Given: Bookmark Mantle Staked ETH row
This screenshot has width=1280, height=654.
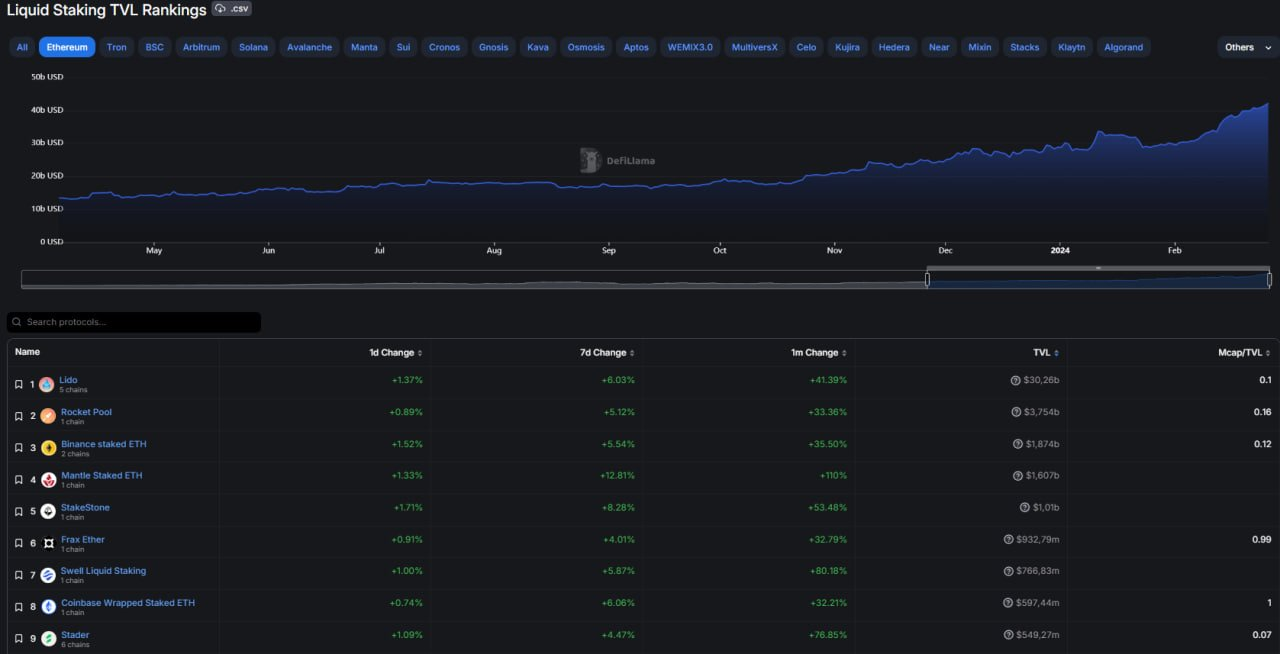Looking at the screenshot, I should point(18,480).
